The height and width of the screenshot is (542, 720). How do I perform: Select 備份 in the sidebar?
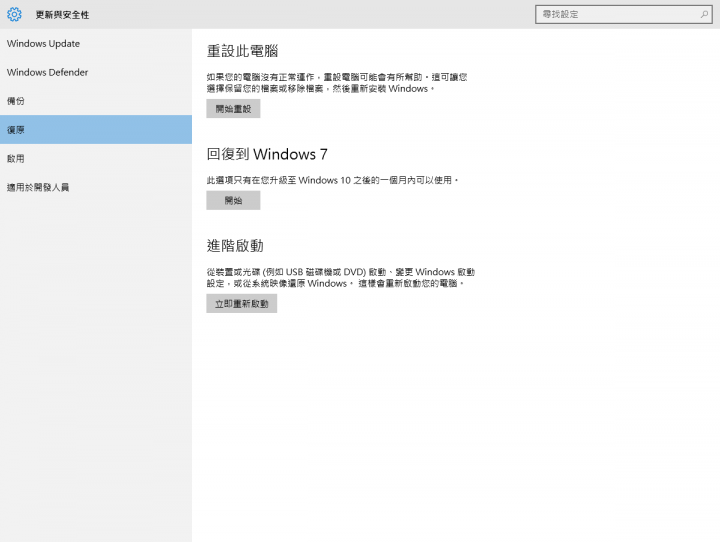tap(96, 101)
